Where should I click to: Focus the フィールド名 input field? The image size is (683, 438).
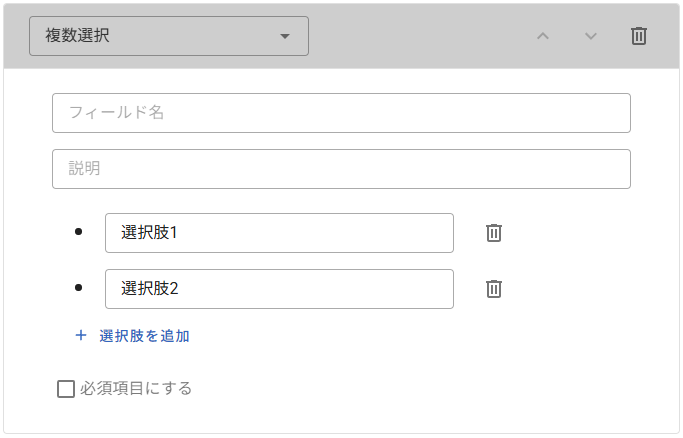coord(341,113)
